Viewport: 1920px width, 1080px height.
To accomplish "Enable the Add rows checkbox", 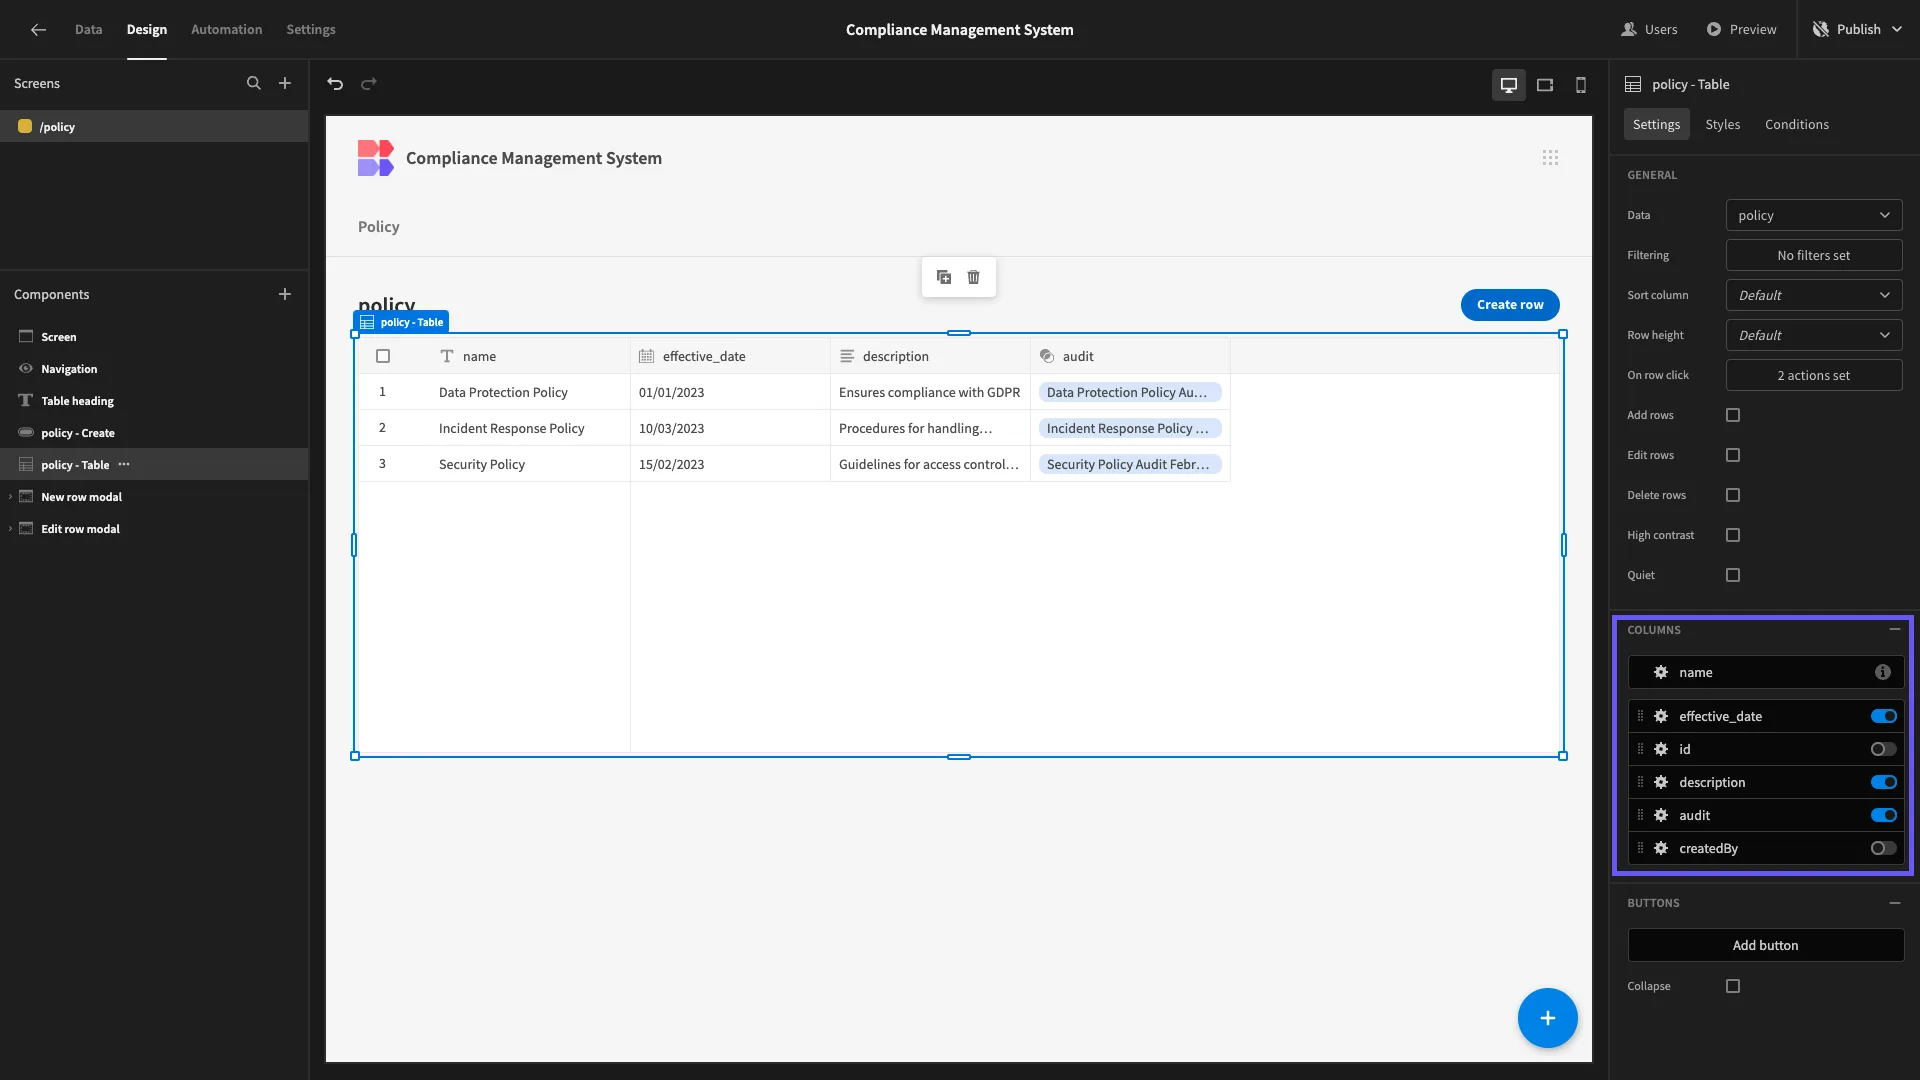I will coord(1733,415).
